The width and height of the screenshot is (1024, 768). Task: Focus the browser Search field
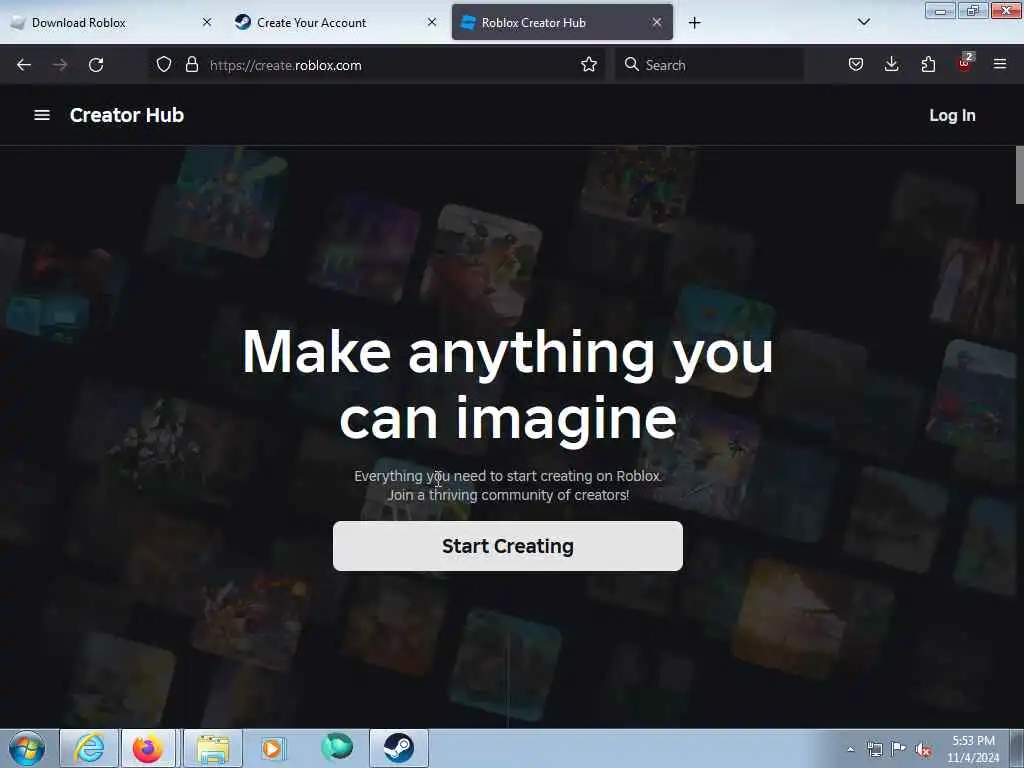(709, 65)
